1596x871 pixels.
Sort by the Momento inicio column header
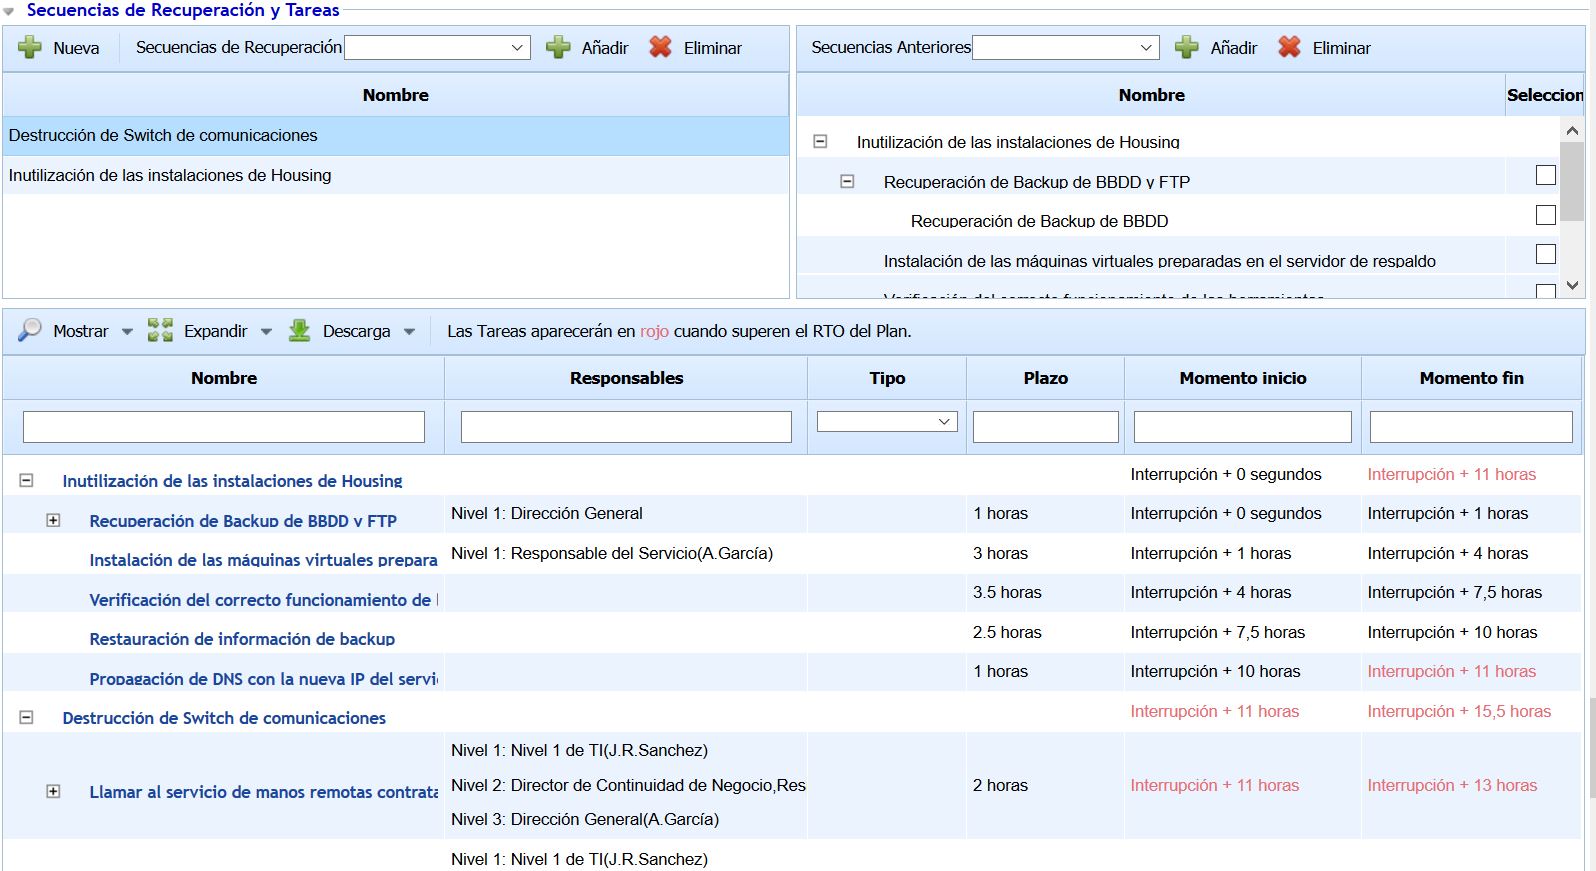coord(1242,378)
